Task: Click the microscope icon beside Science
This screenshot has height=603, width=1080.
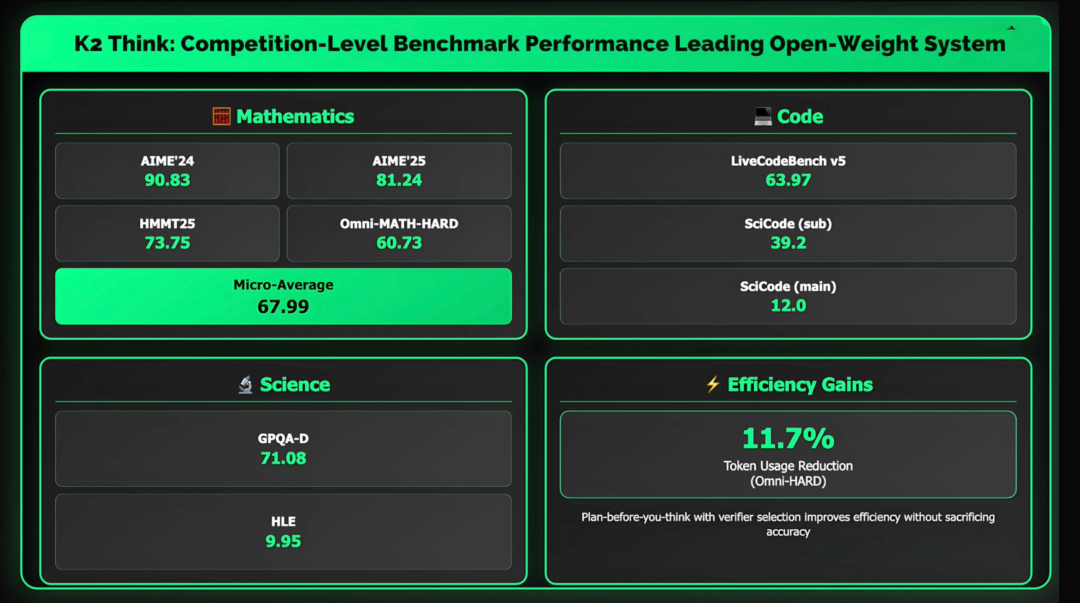Action: click(245, 385)
